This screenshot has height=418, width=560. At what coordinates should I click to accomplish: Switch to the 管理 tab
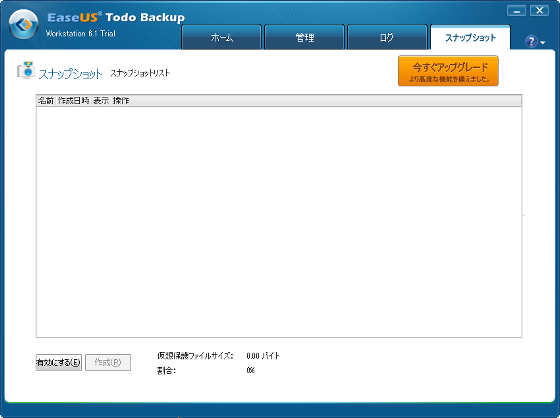(x=305, y=37)
